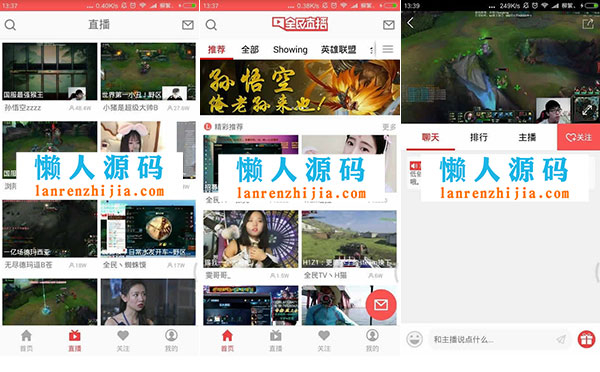
Task: Tap red 首页 home icon on home screen
Action: click(x=227, y=340)
